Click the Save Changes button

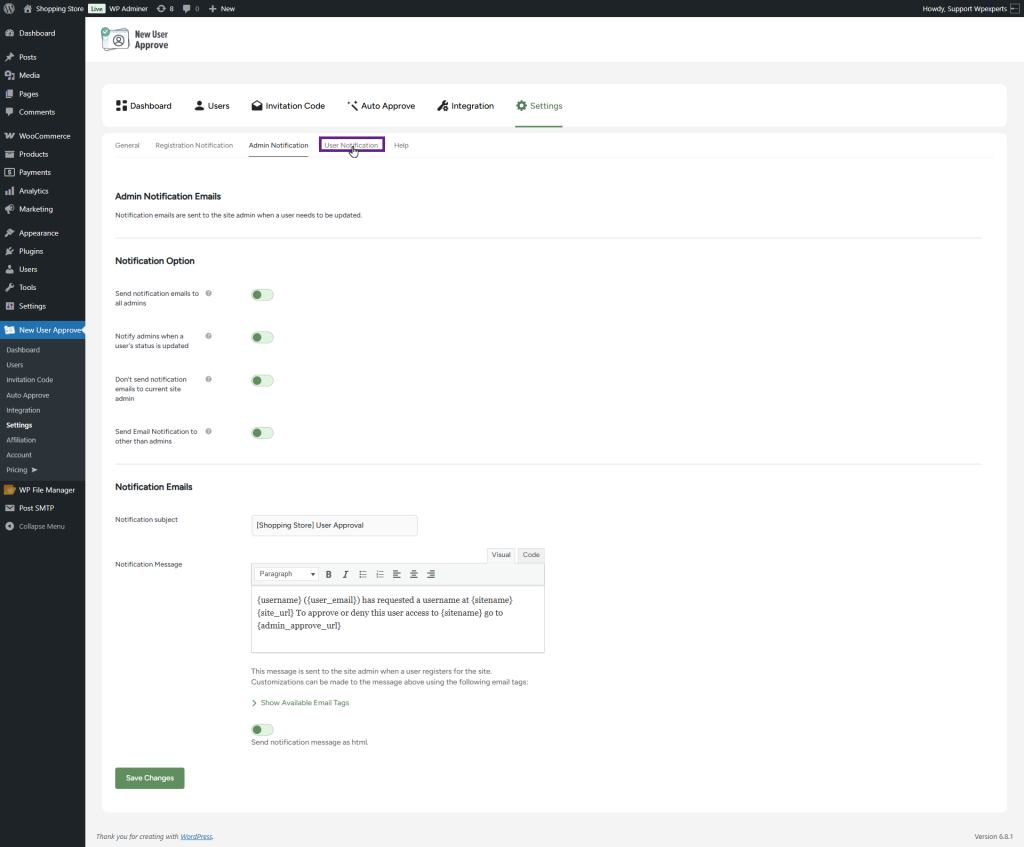(x=150, y=778)
